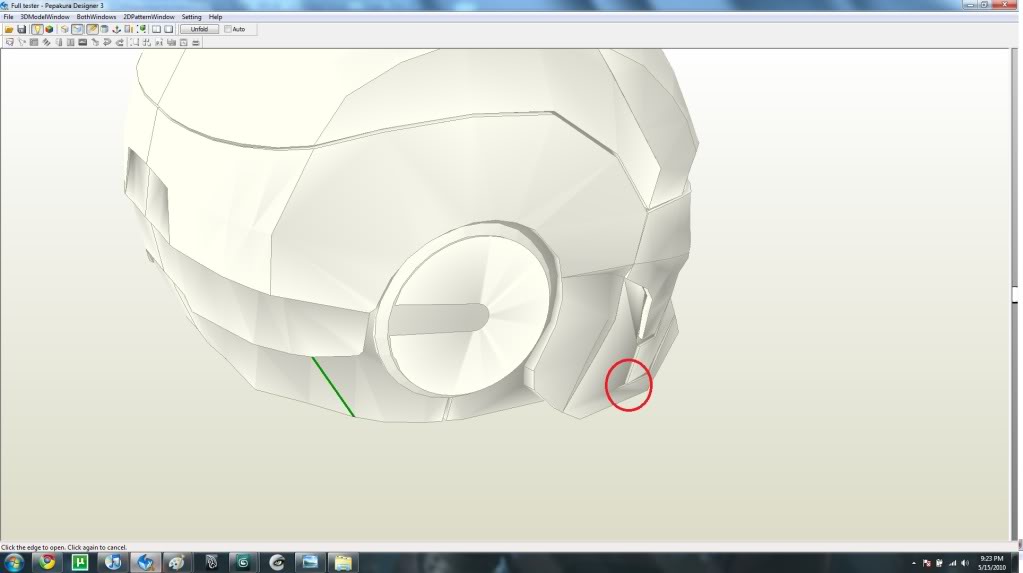Click the gray cylinder toolbar icon

click(104, 29)
